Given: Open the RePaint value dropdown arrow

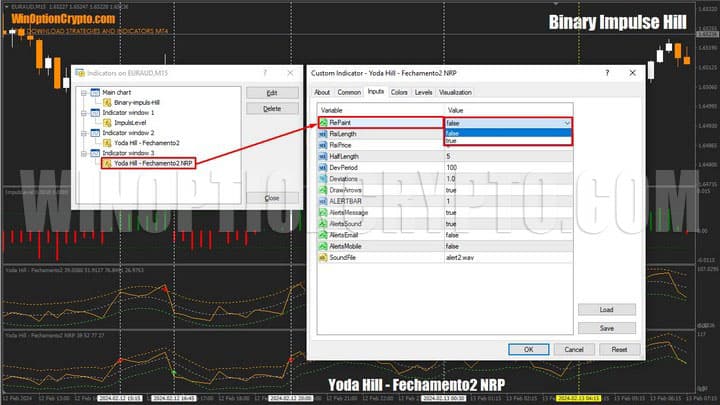Looking at the screenshot, I should [567, 123].
